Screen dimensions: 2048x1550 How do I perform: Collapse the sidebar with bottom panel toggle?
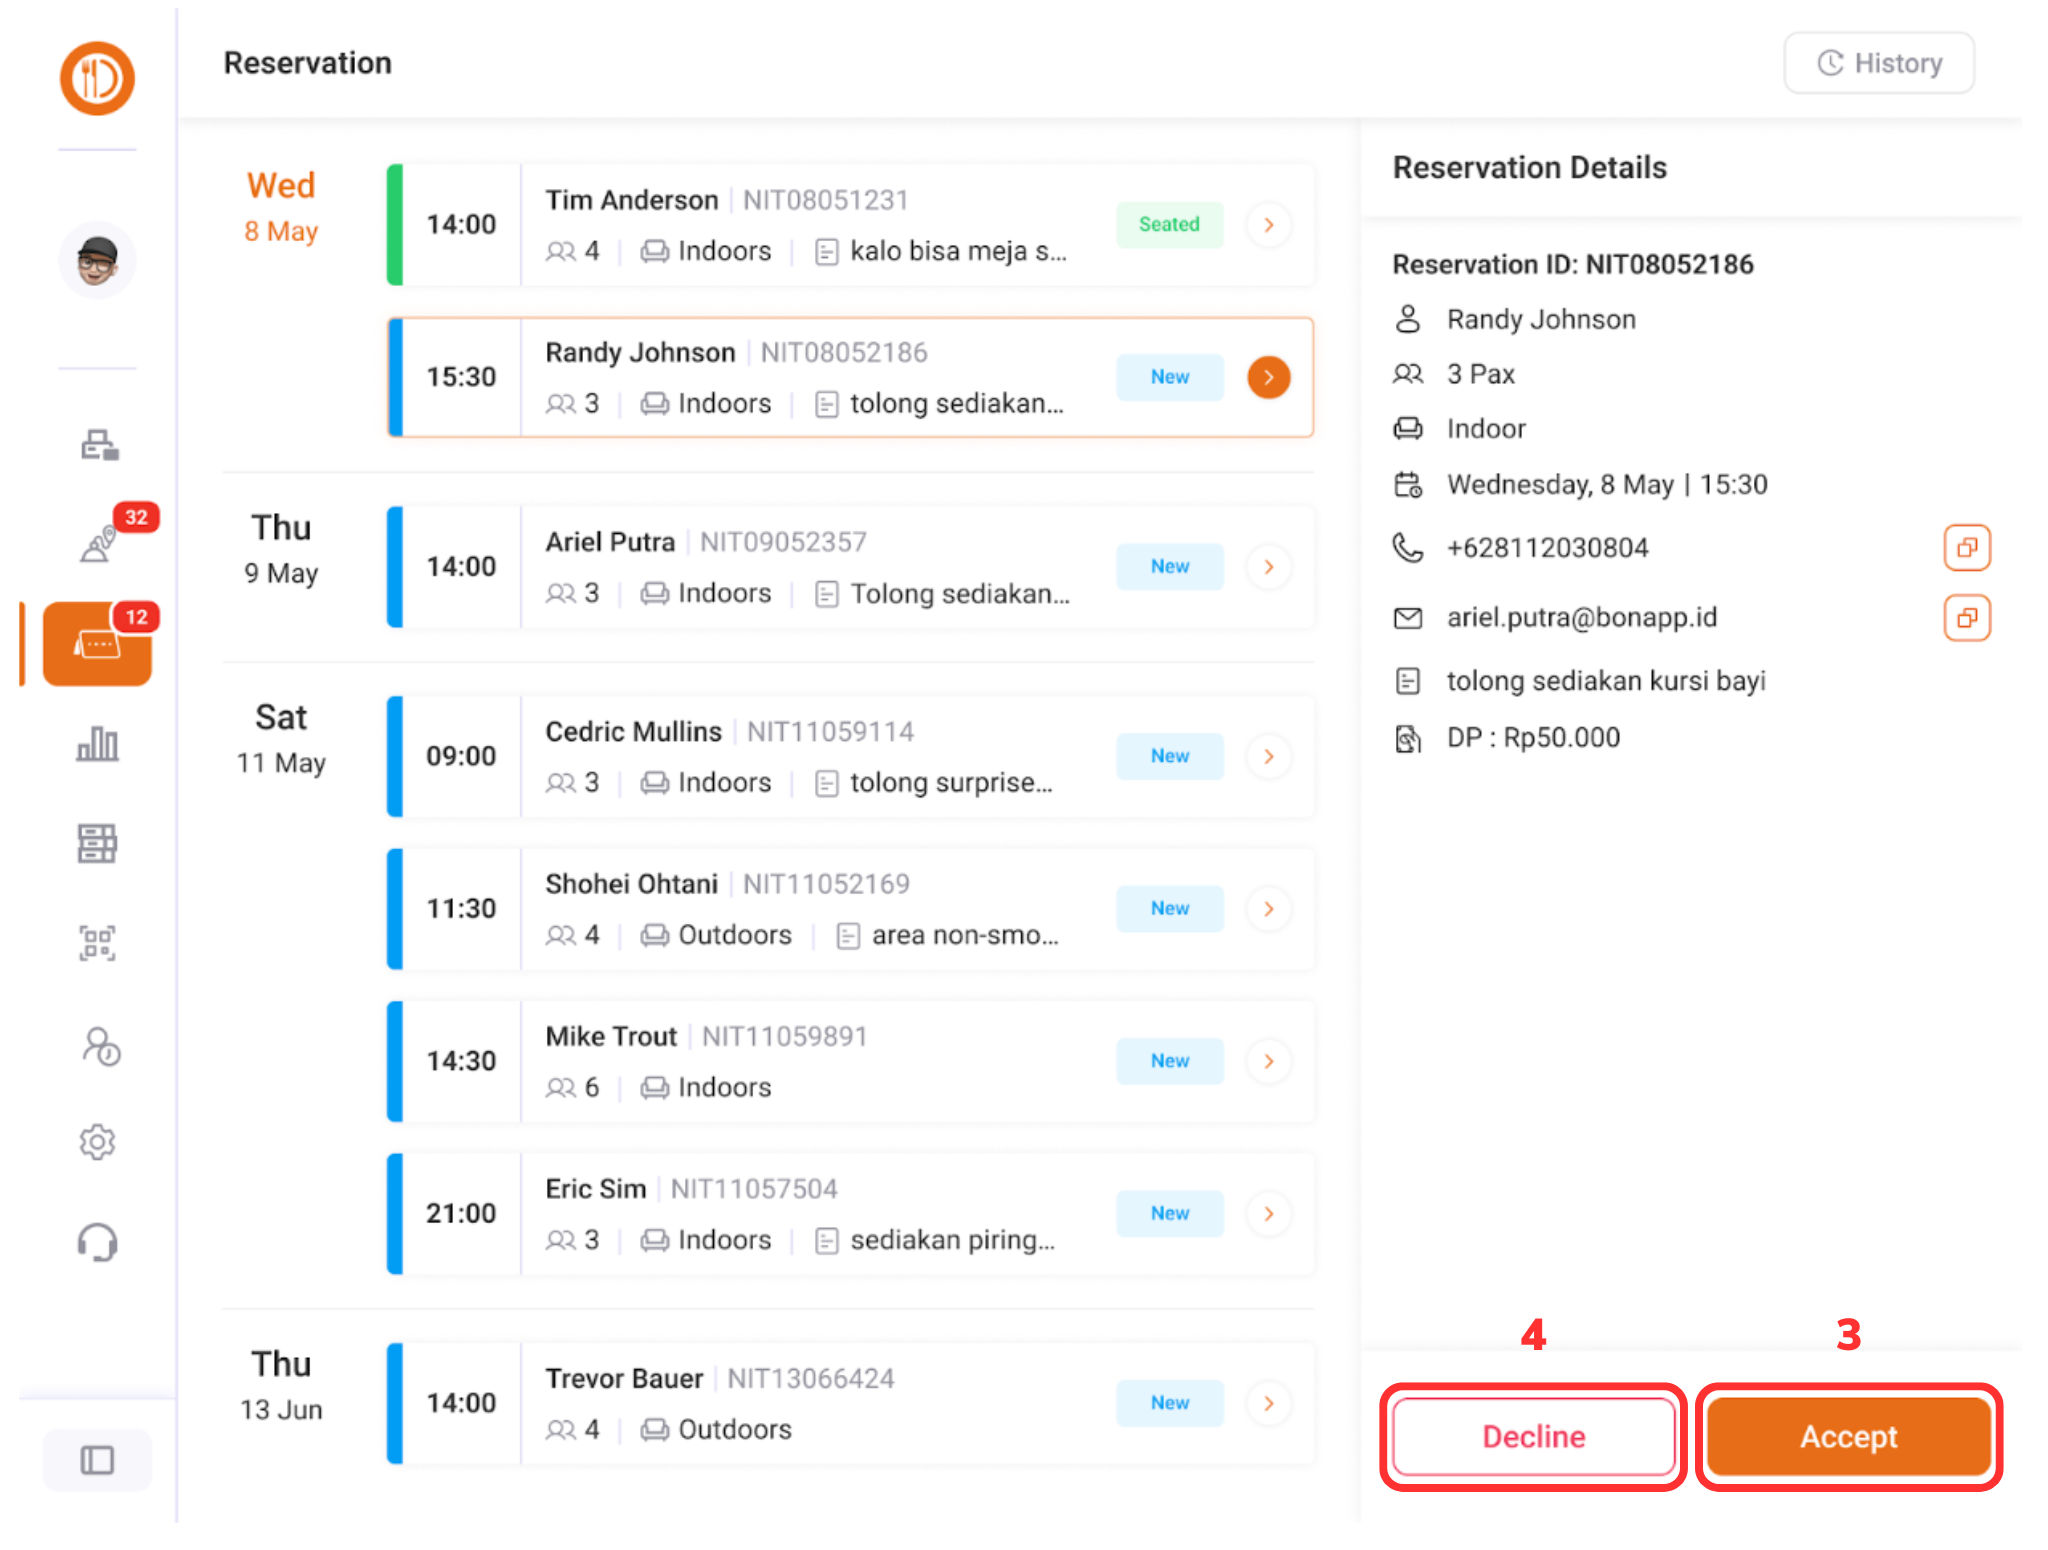click(x=97, y=1460)
